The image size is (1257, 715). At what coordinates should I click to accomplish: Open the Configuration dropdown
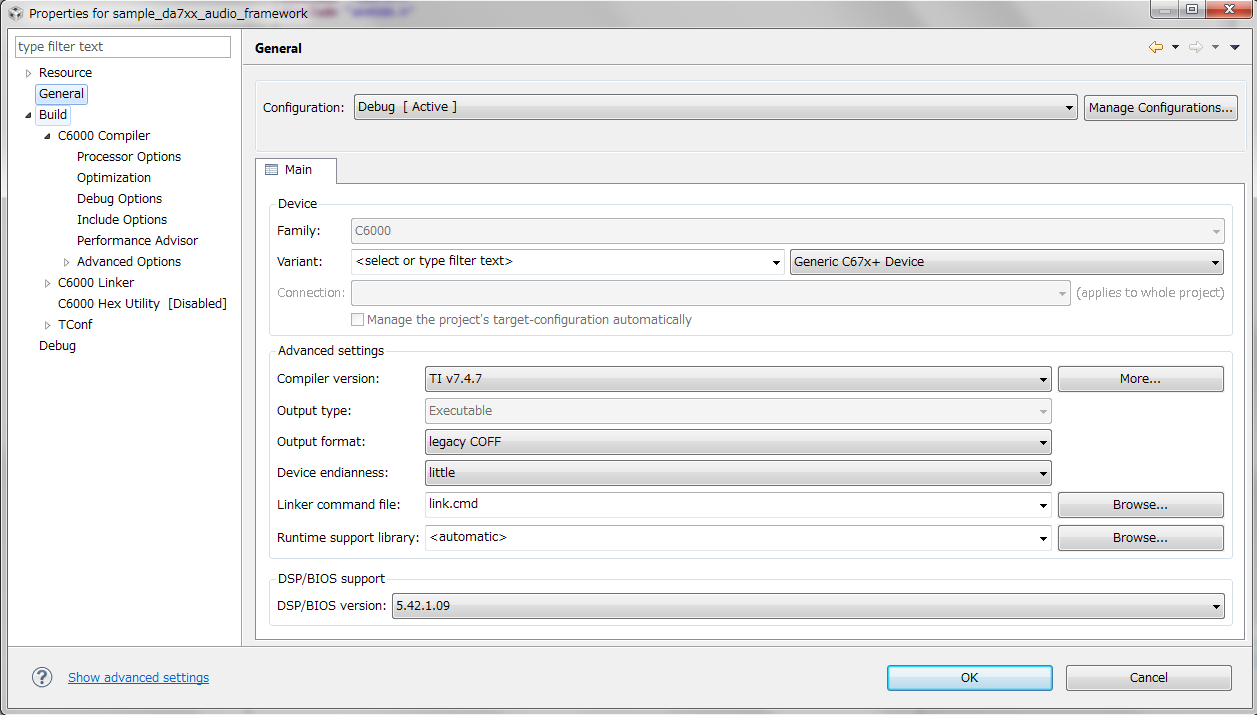pyautogui.click(x=716, y=107)
